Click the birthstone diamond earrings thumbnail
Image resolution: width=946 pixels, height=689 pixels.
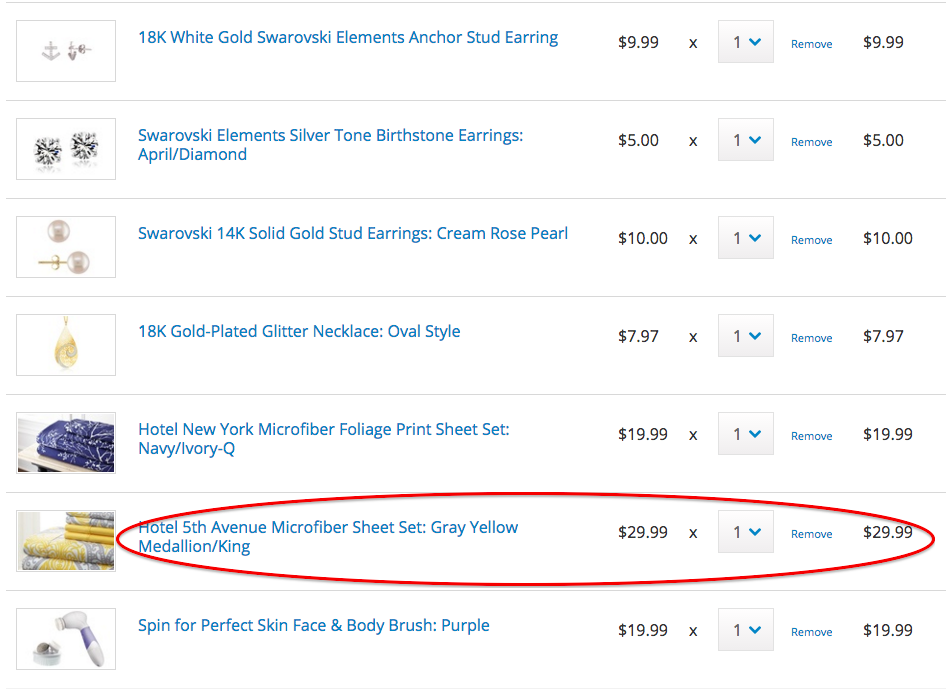coord(66,149)
